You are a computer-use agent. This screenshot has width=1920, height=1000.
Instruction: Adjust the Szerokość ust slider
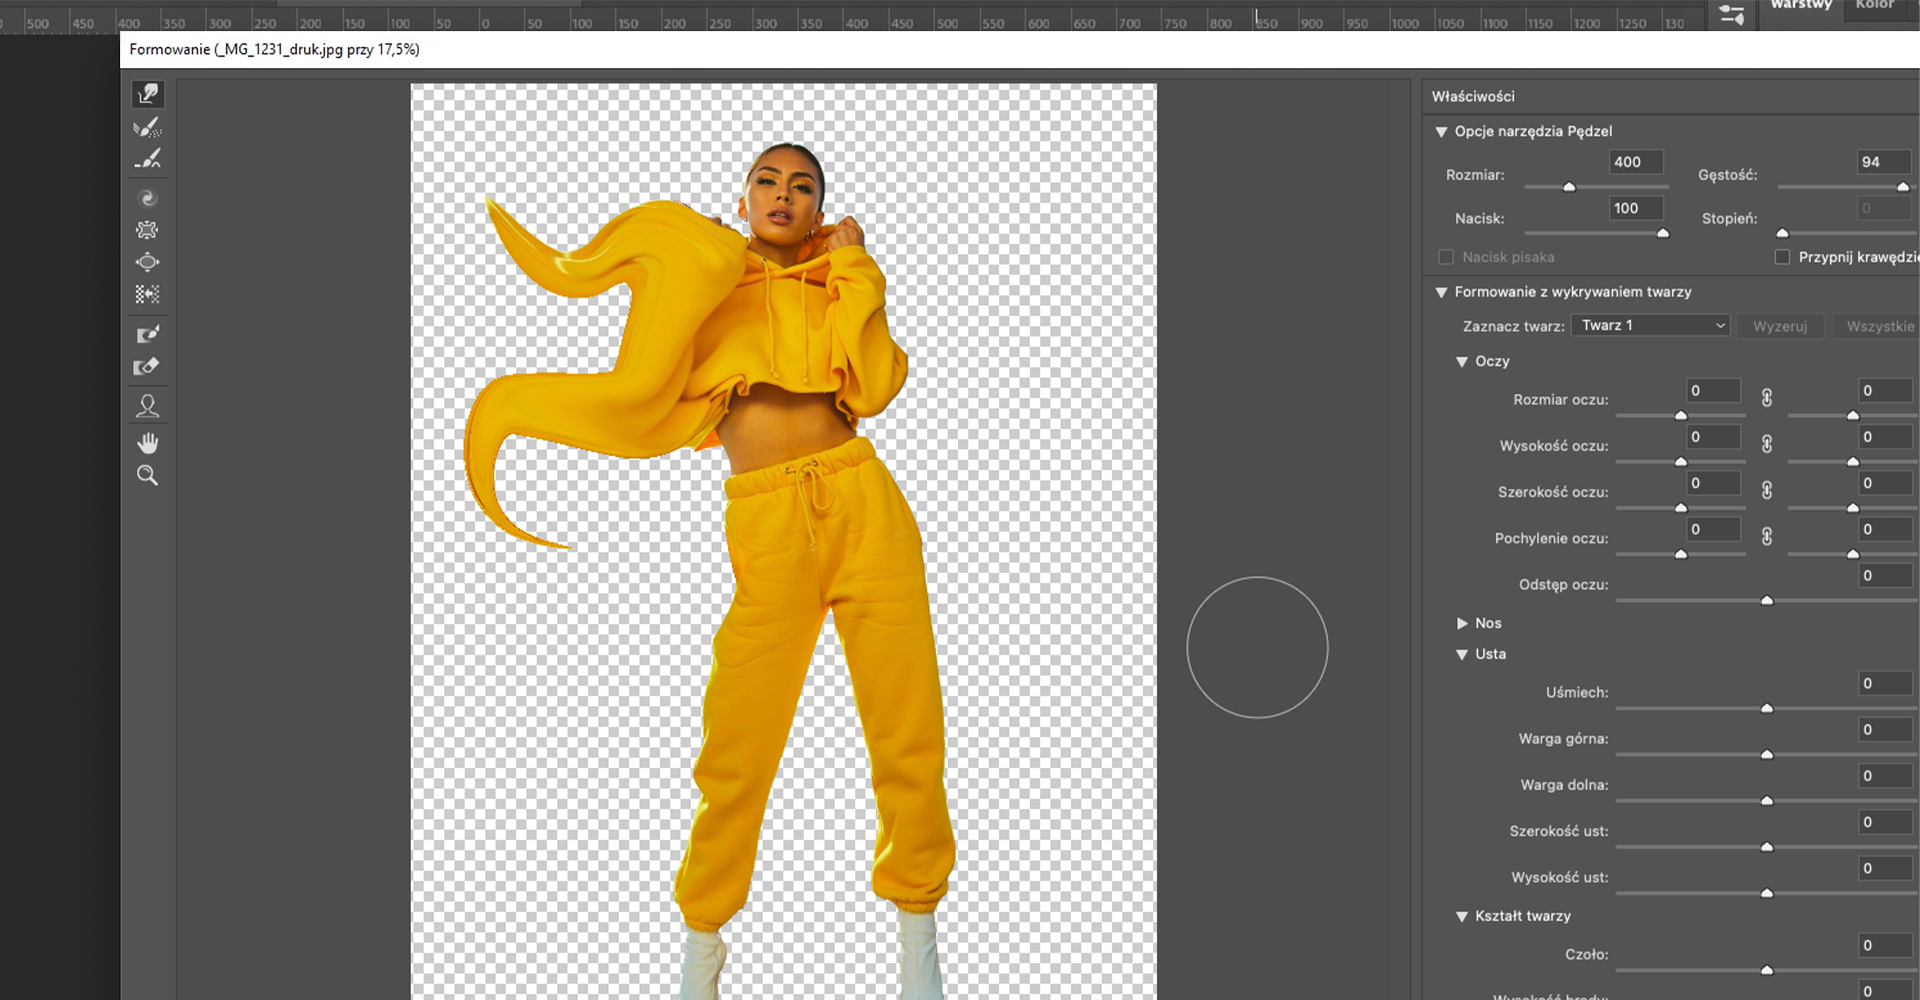[x=1767, y=846]
